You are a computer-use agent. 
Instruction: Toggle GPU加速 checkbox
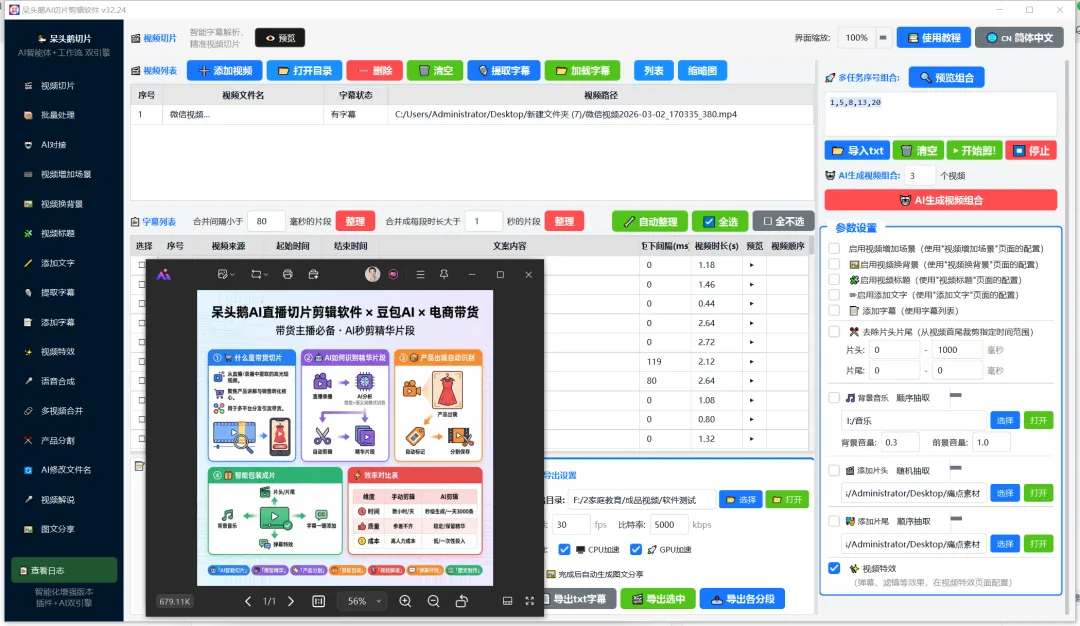pyautogui.click(x=636, y=550)
